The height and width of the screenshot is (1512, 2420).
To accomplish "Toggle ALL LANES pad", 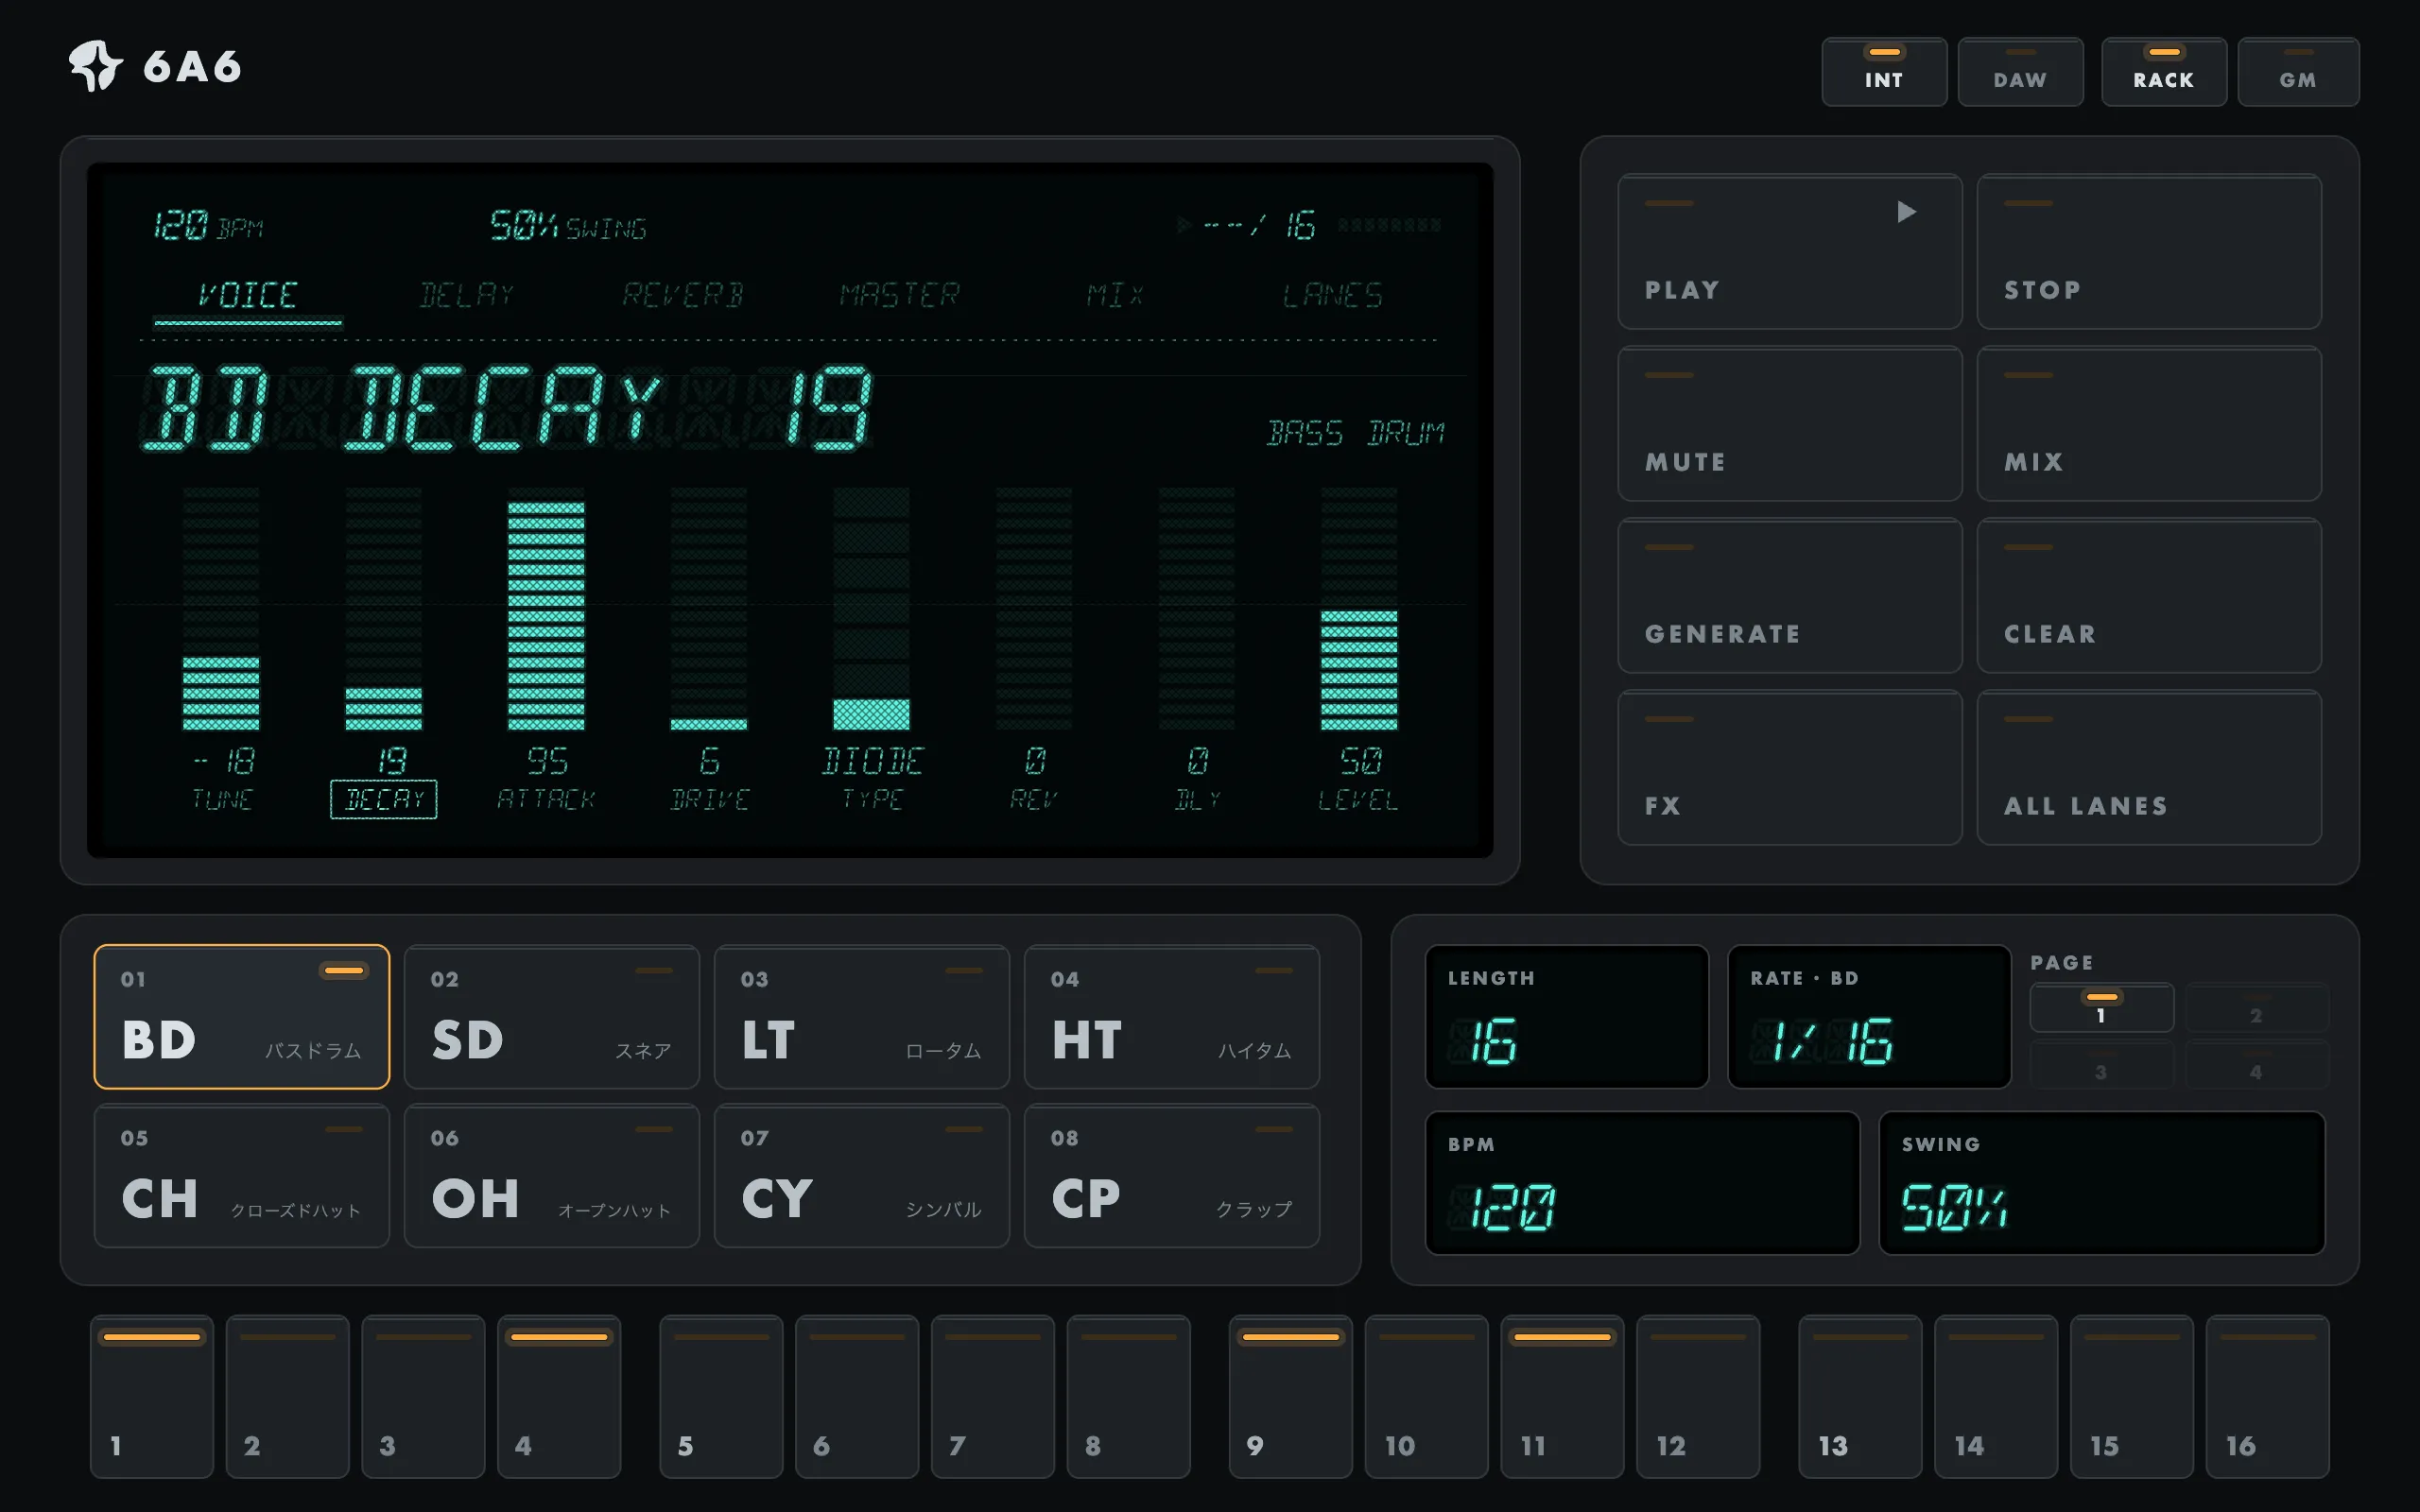I will pyautogui.click(x=2148, y=767).
